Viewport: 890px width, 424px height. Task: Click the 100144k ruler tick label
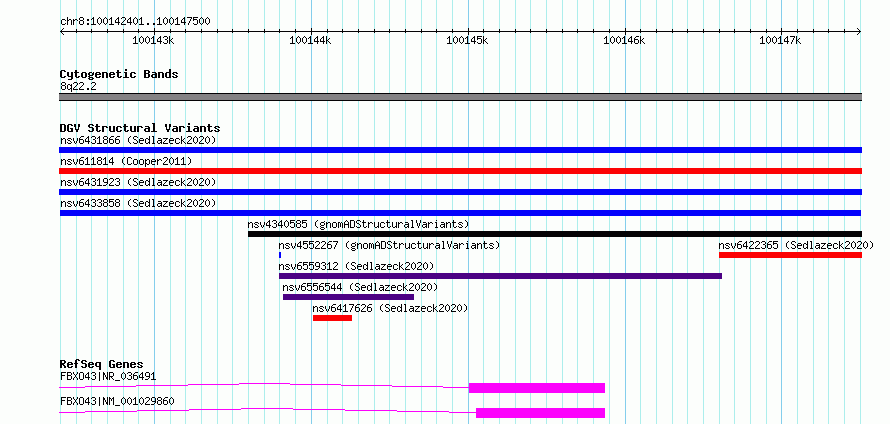(x=310, y=40)
